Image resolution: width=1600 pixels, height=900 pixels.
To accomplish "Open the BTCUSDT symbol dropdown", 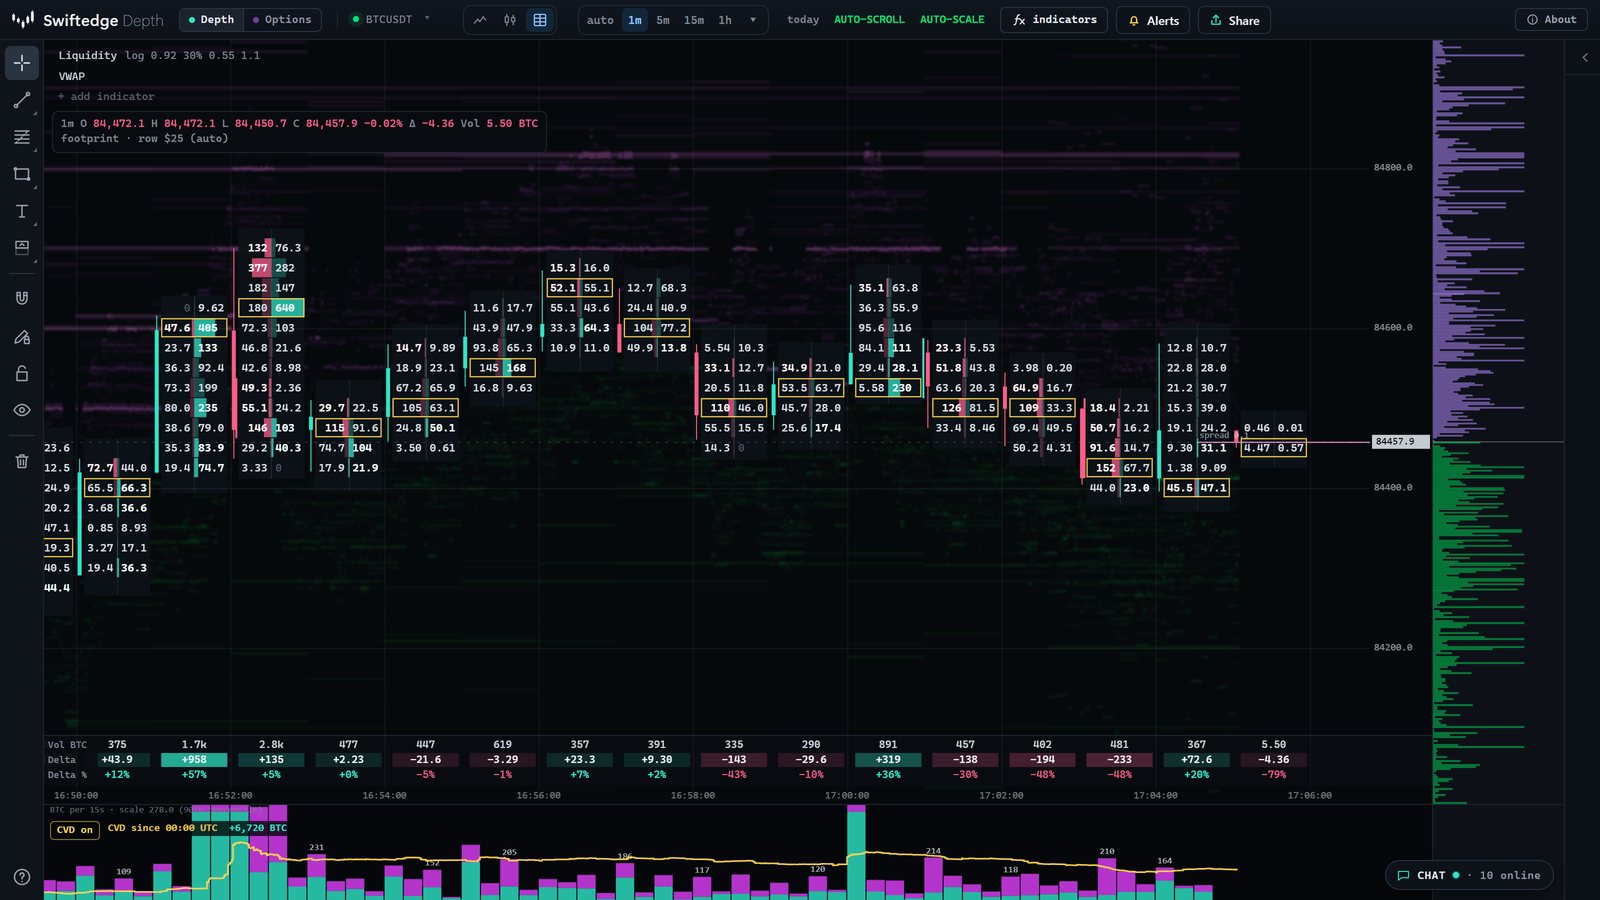I will (x=390, y=20).
